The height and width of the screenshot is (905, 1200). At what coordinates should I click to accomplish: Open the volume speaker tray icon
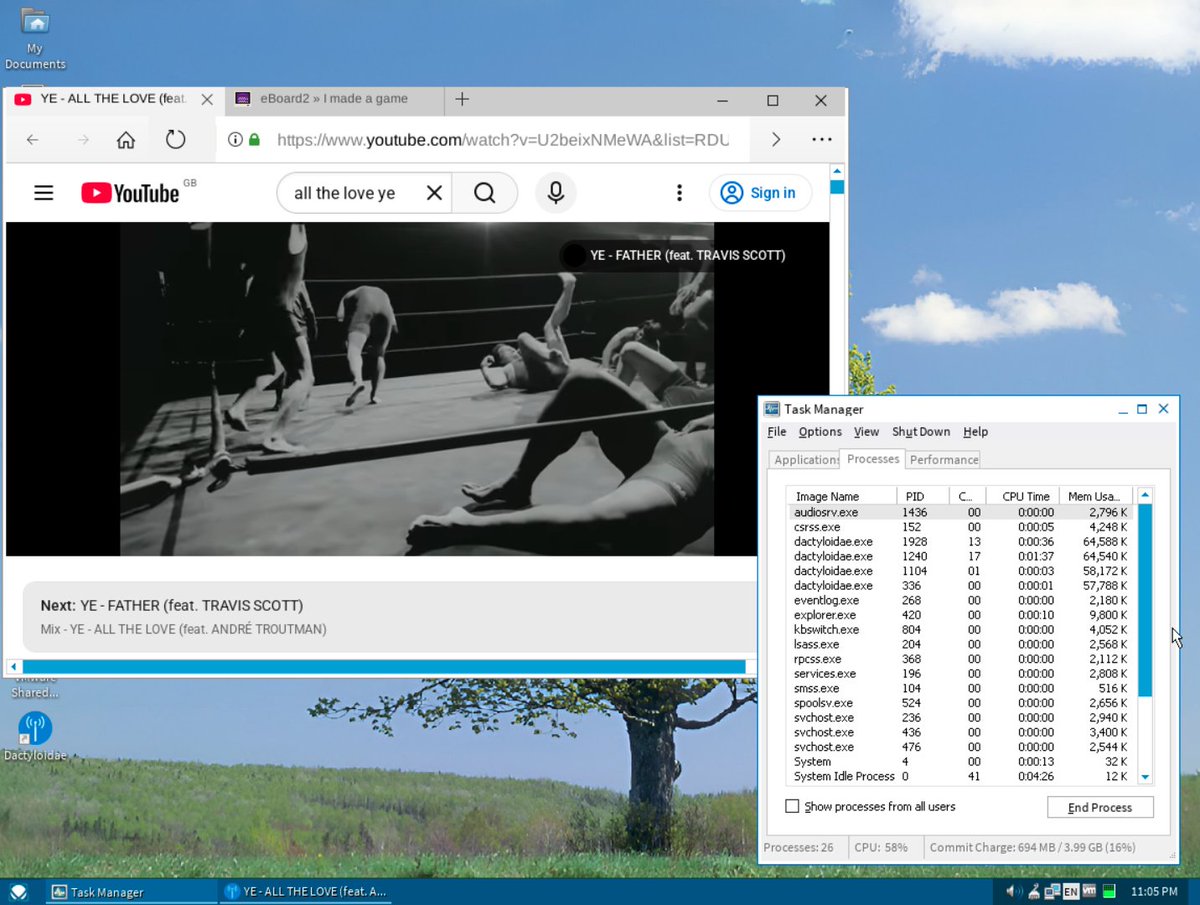(1013, 891)
